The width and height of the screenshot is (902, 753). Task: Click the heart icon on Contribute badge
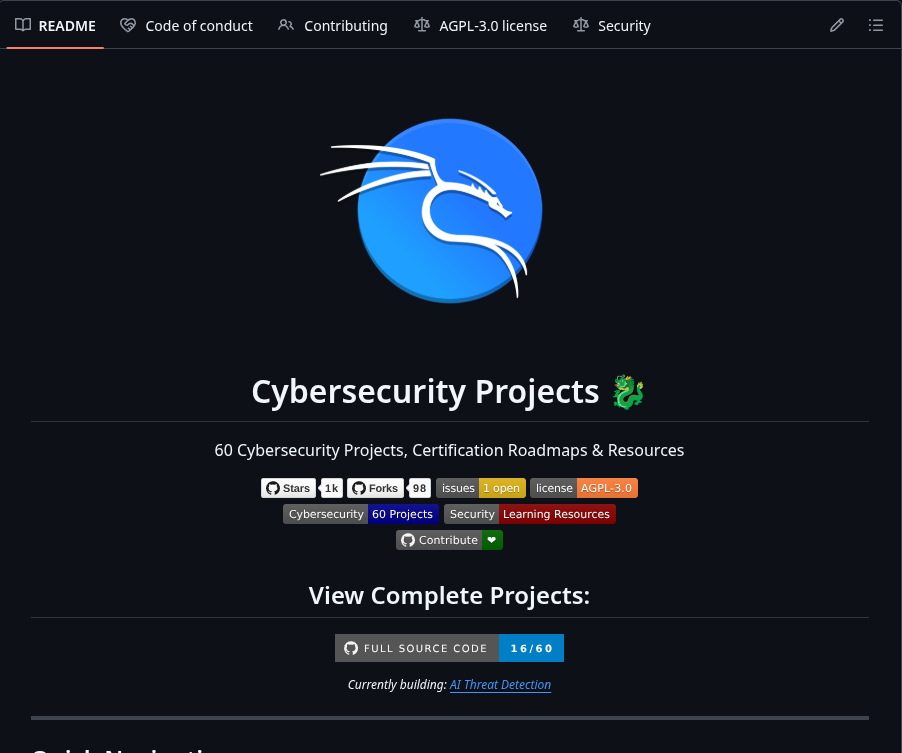[x=491, y=539]
